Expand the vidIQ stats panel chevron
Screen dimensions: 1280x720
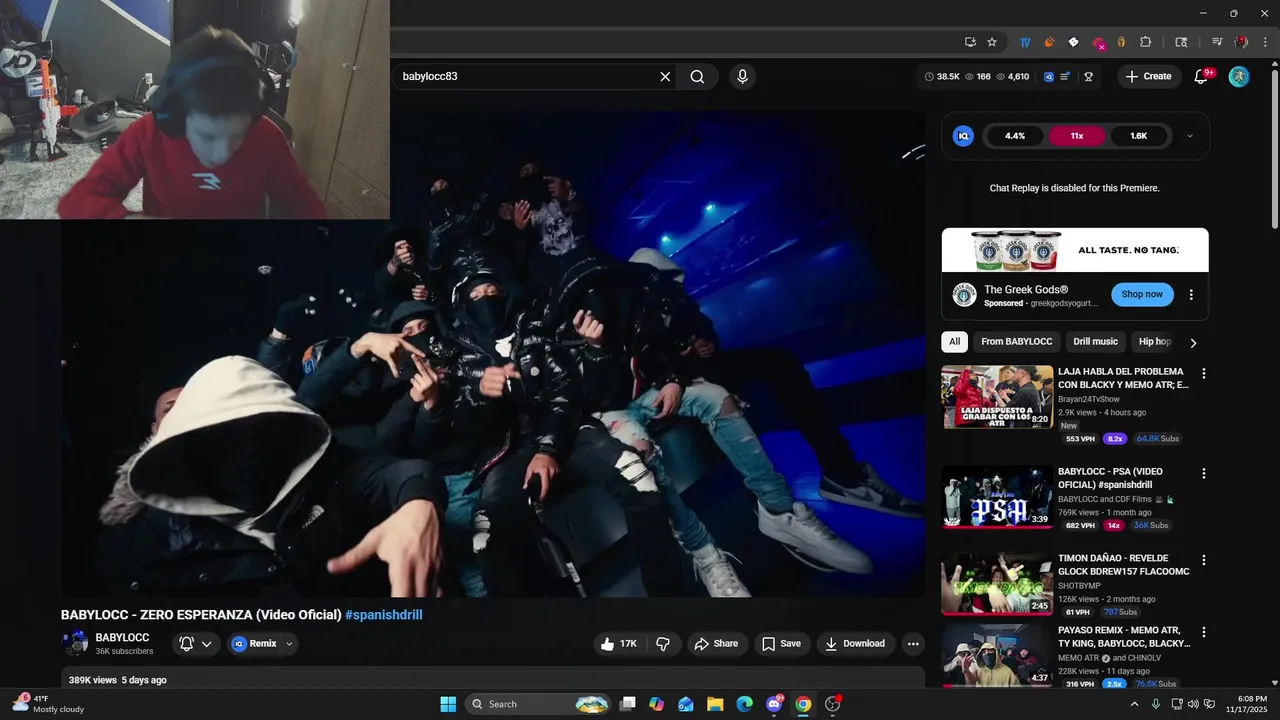click(1189, 136)
